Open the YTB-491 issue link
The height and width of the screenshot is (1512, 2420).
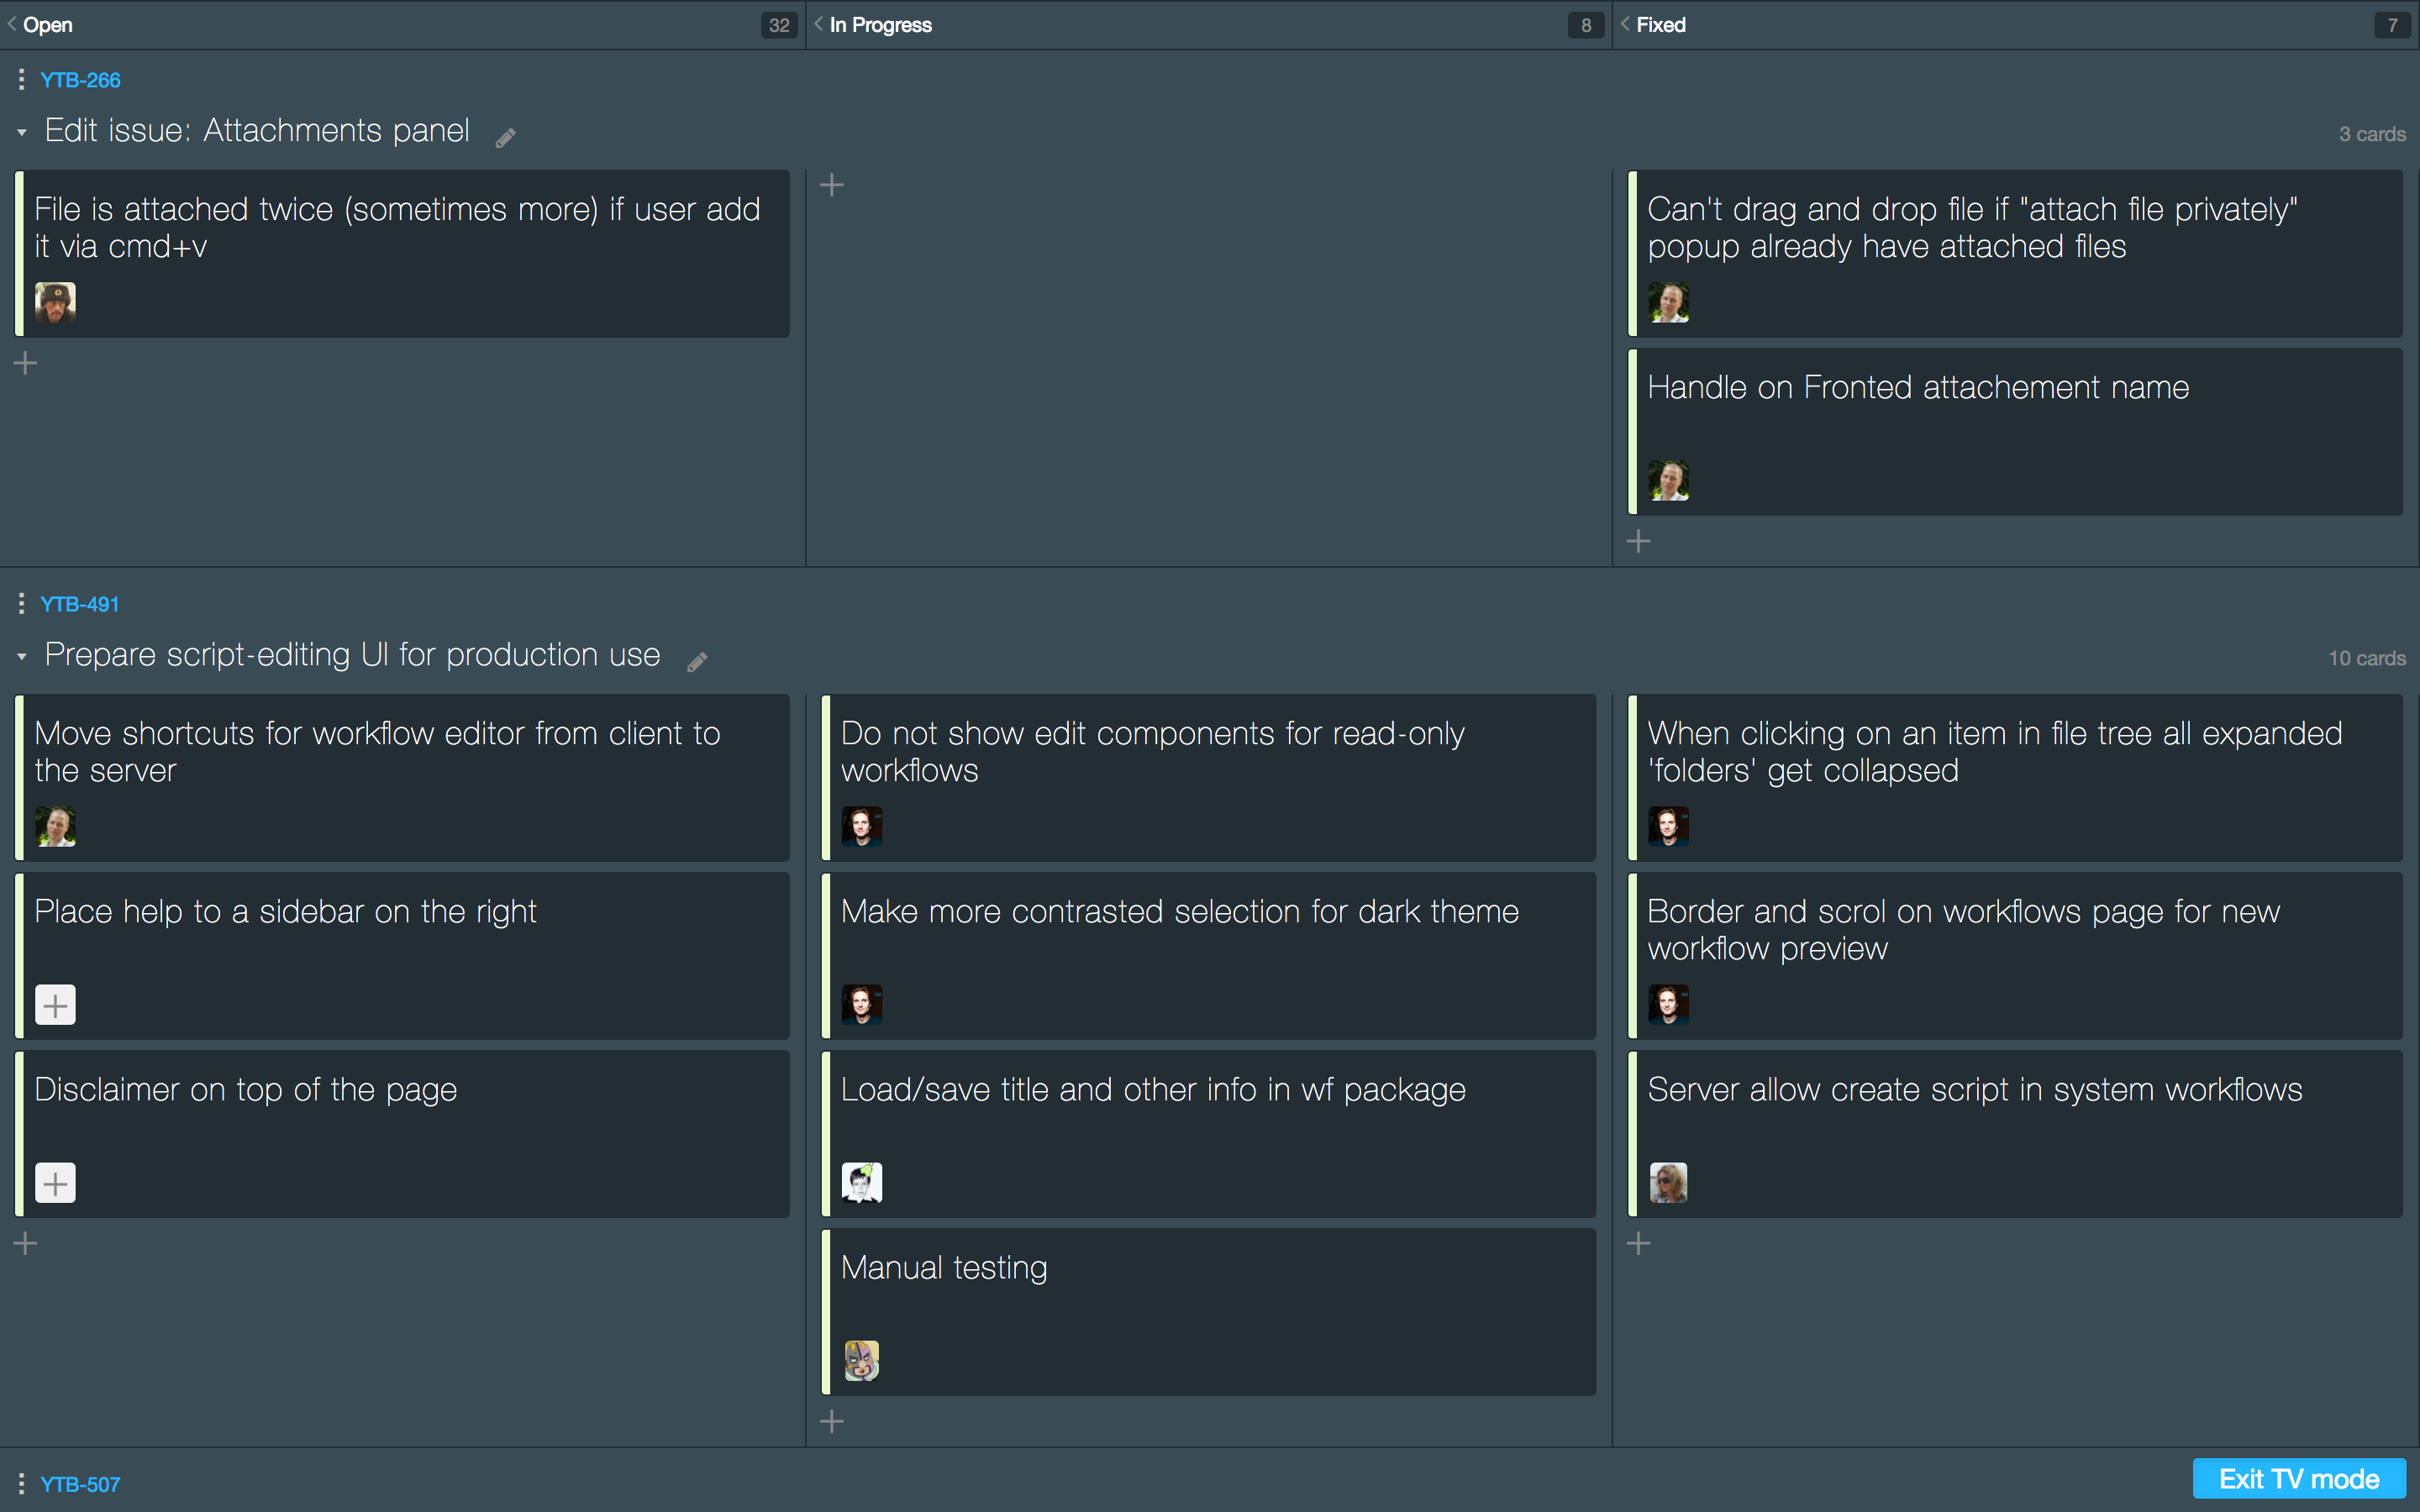coord(80,604)
